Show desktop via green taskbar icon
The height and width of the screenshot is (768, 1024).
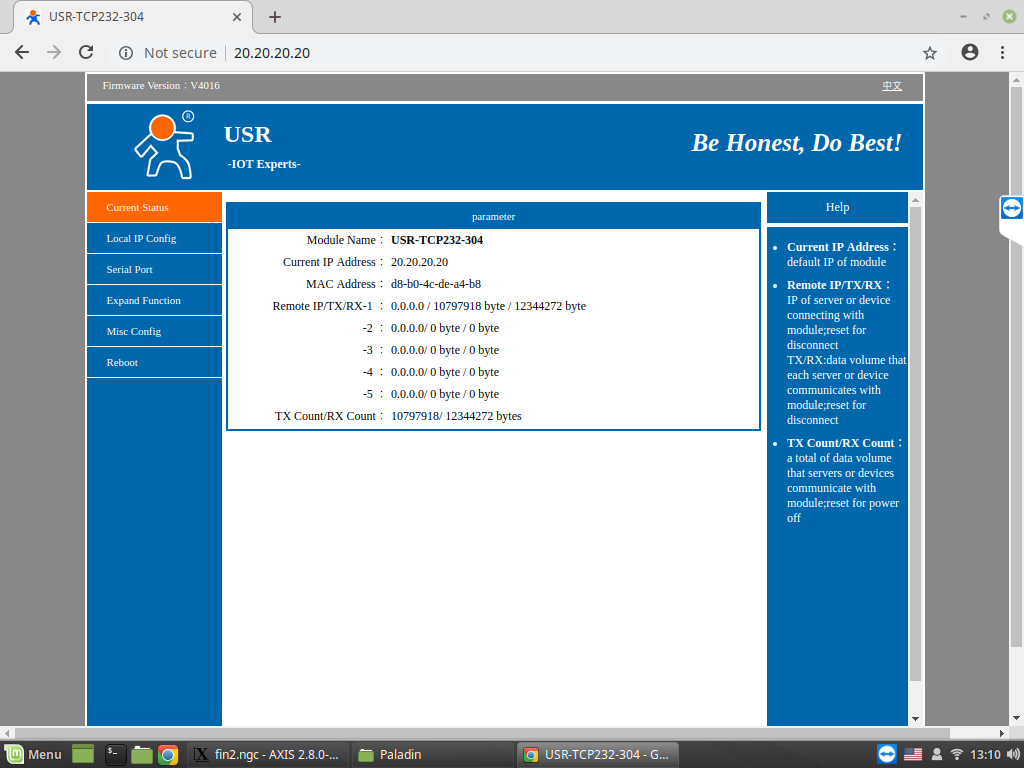(83, 754)
